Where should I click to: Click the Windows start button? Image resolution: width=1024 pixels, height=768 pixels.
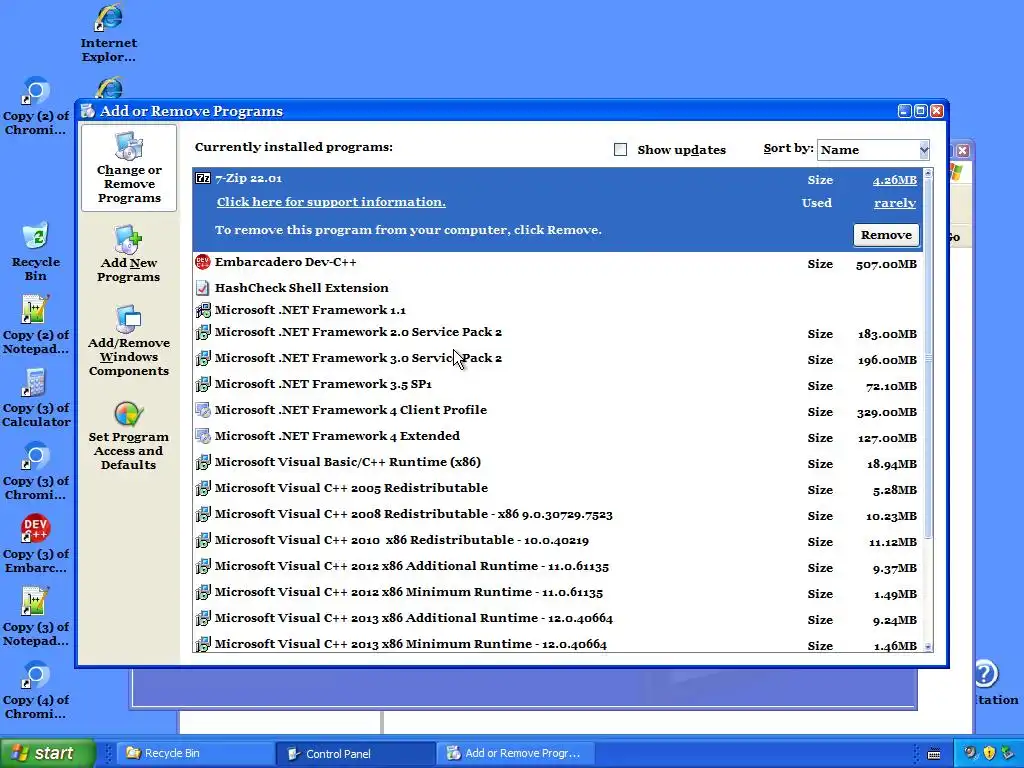tap(48, 753)
